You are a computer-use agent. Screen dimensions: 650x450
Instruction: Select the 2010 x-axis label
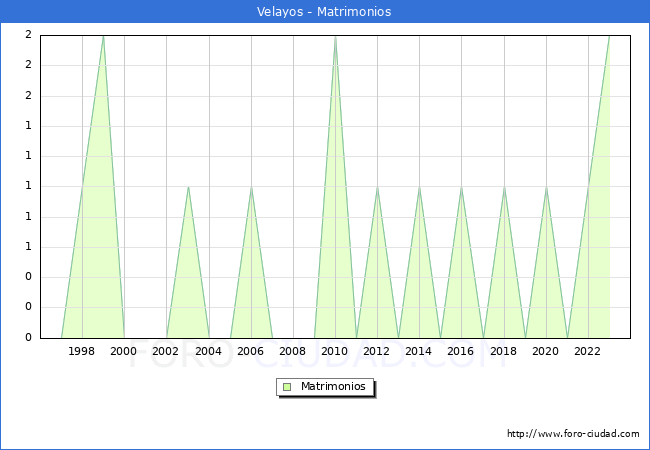pos(335,351)
